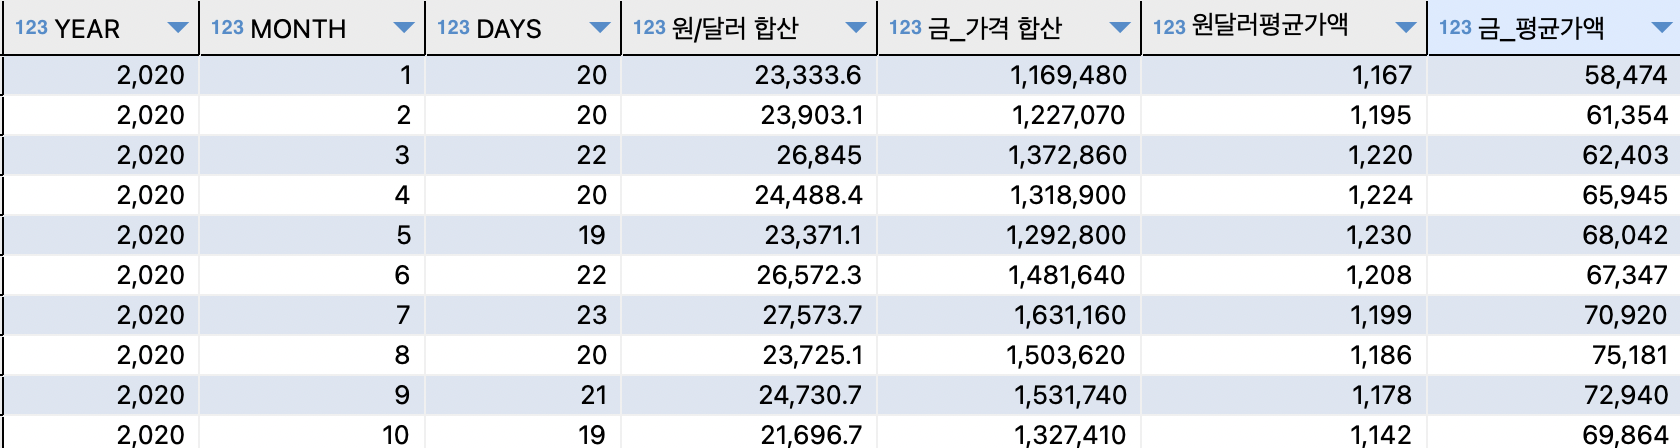
Task: Select cell 72,940 in 금_평균가액
Action: click(x=1553, y=395)
